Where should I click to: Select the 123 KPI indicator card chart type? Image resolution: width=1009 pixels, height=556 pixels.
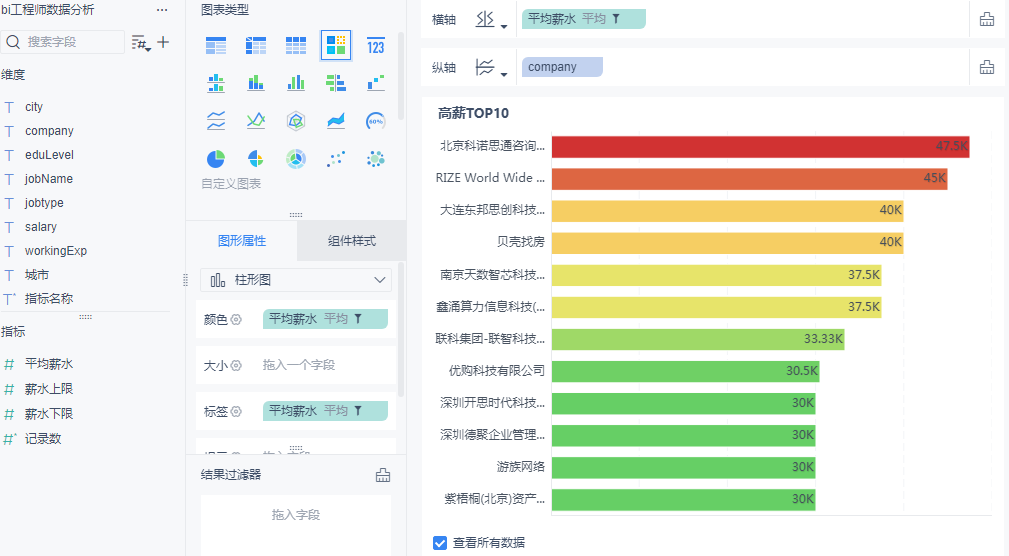pos(376,46)
